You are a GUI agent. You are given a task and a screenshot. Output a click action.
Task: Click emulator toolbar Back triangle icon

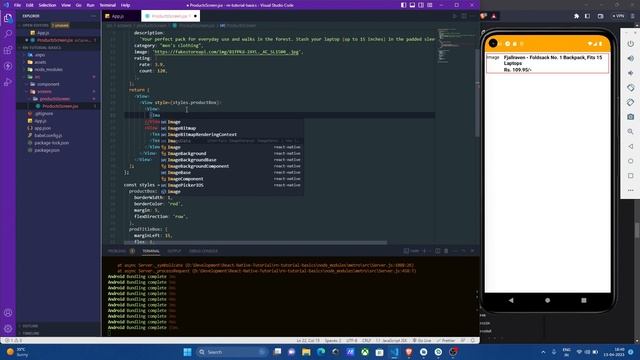coord(631,146)
